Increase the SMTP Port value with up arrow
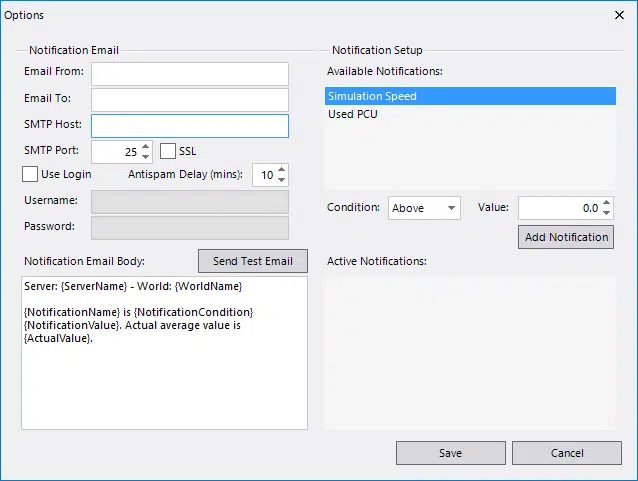Image resolution: width=638 pixels, height=481 pixels. click(145, 147)
